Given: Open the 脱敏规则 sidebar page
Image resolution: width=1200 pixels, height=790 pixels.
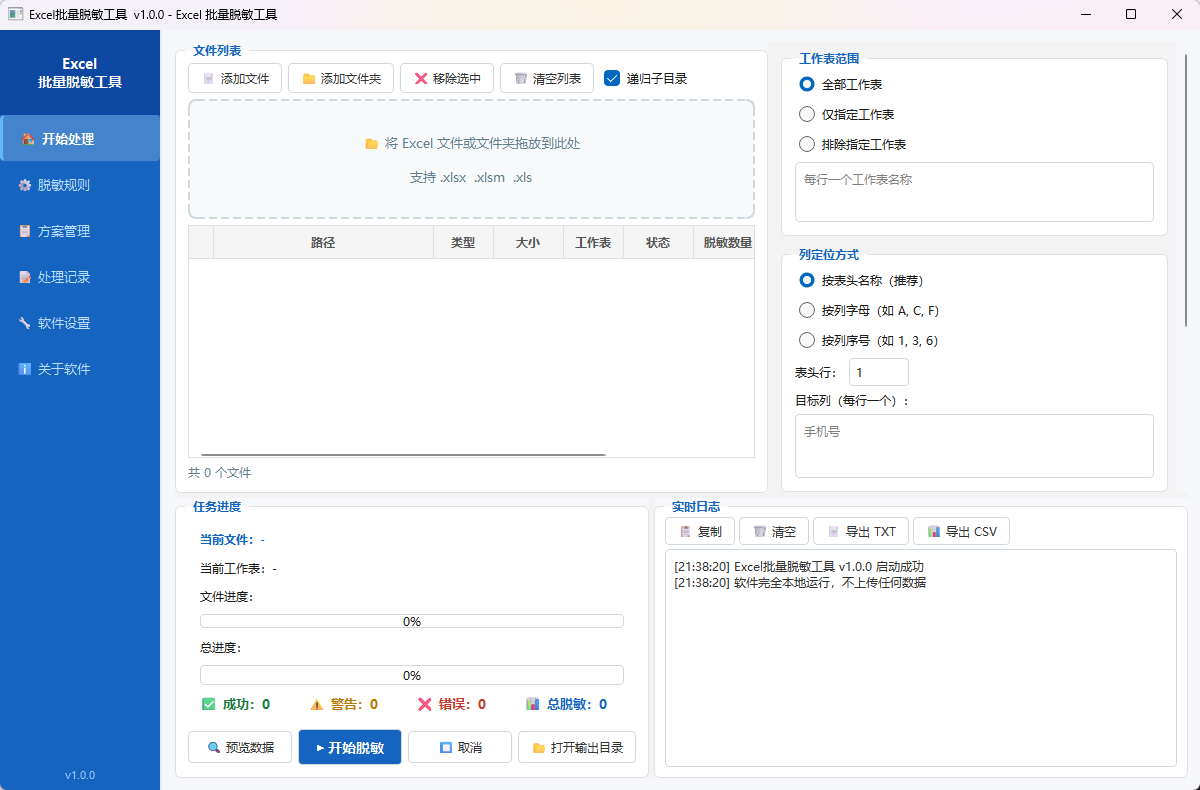Looking at the screenshot, I should coord(80,185).
